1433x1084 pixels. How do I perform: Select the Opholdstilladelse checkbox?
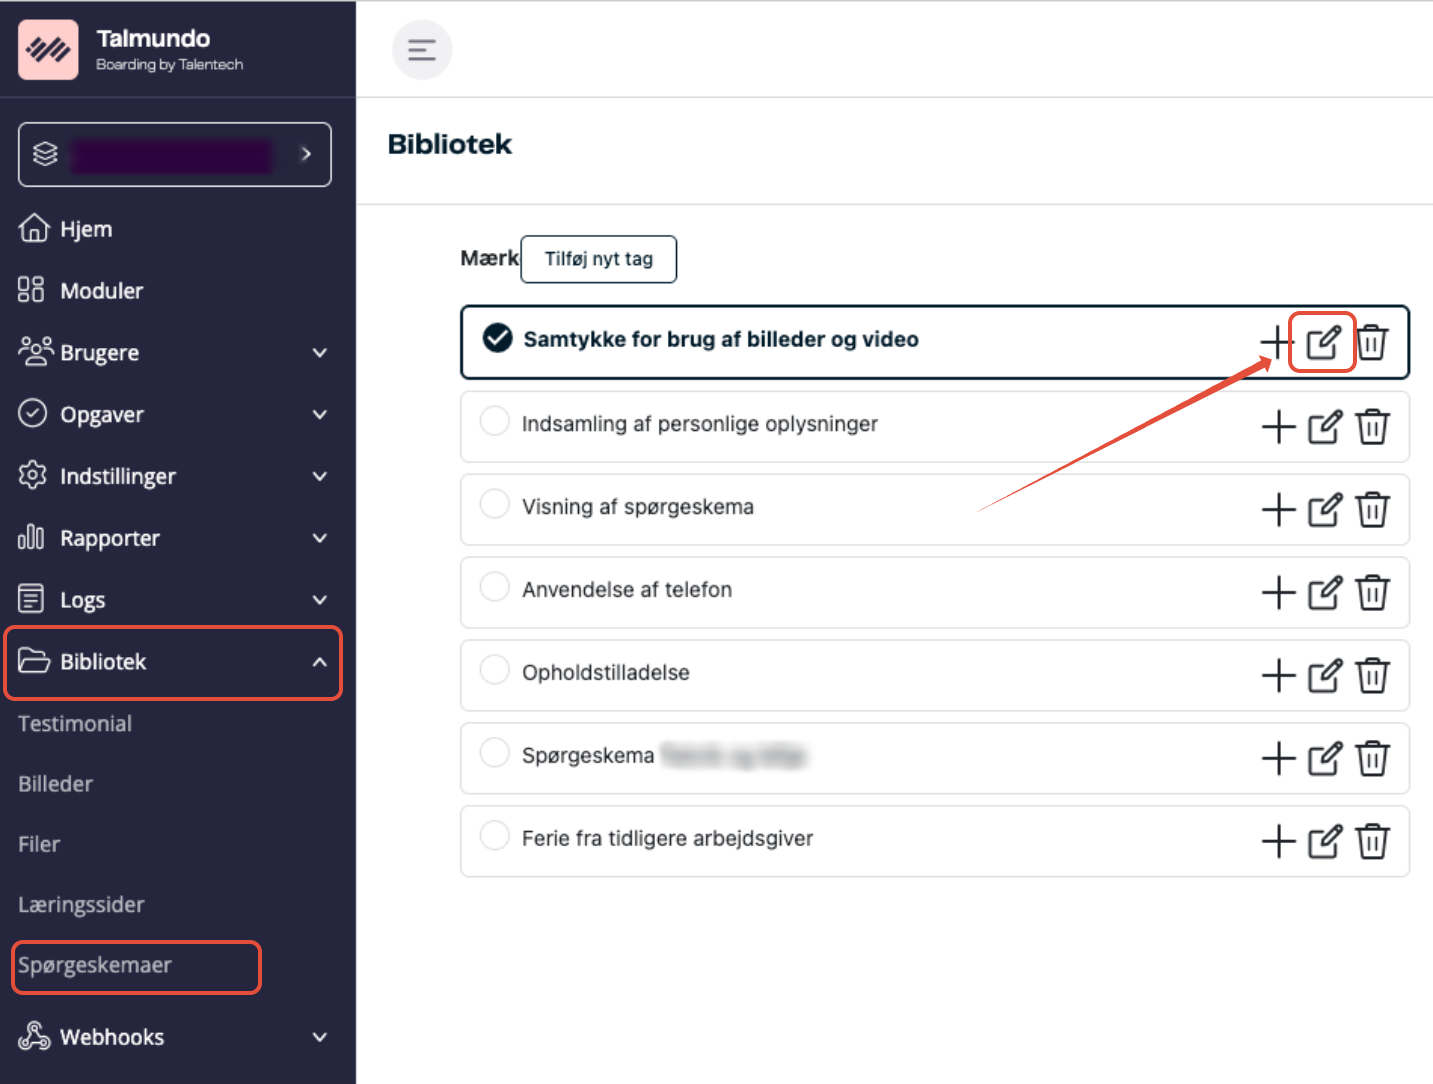coord(495,670)
